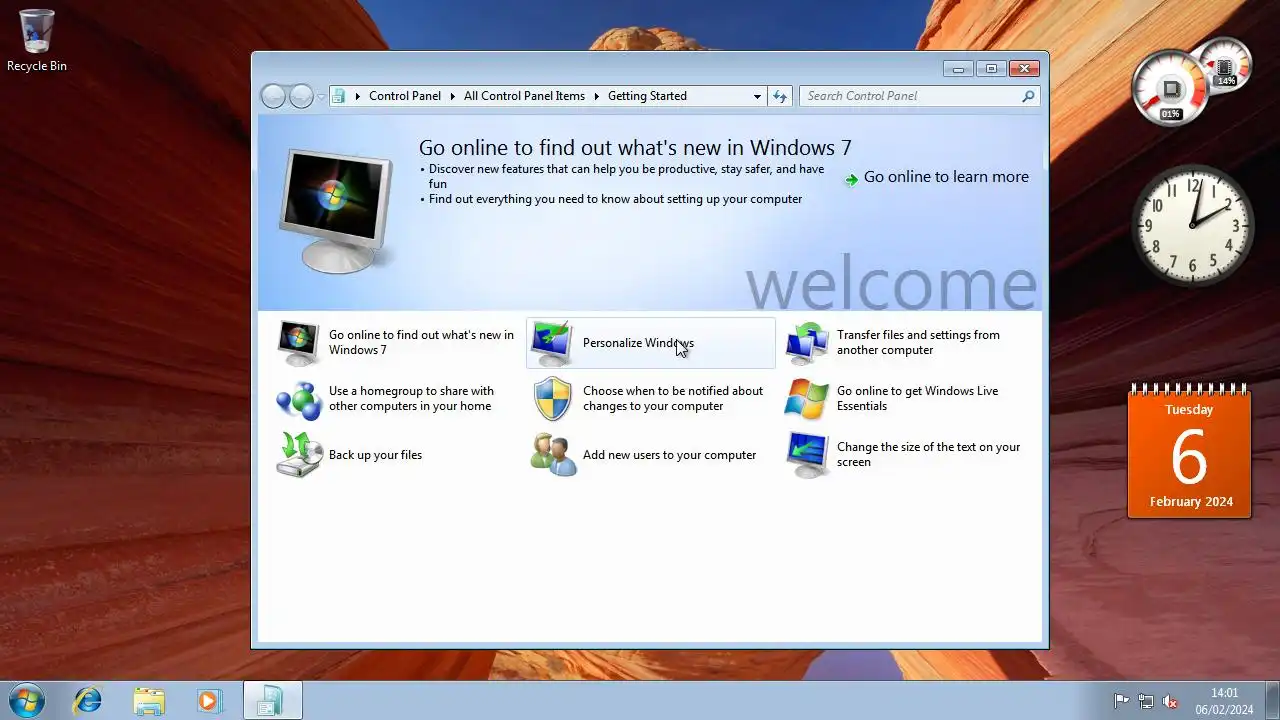Open Windows Explorer from the taskbar
This screenshot has height=720, width=1280.
[x=149, y=701]
